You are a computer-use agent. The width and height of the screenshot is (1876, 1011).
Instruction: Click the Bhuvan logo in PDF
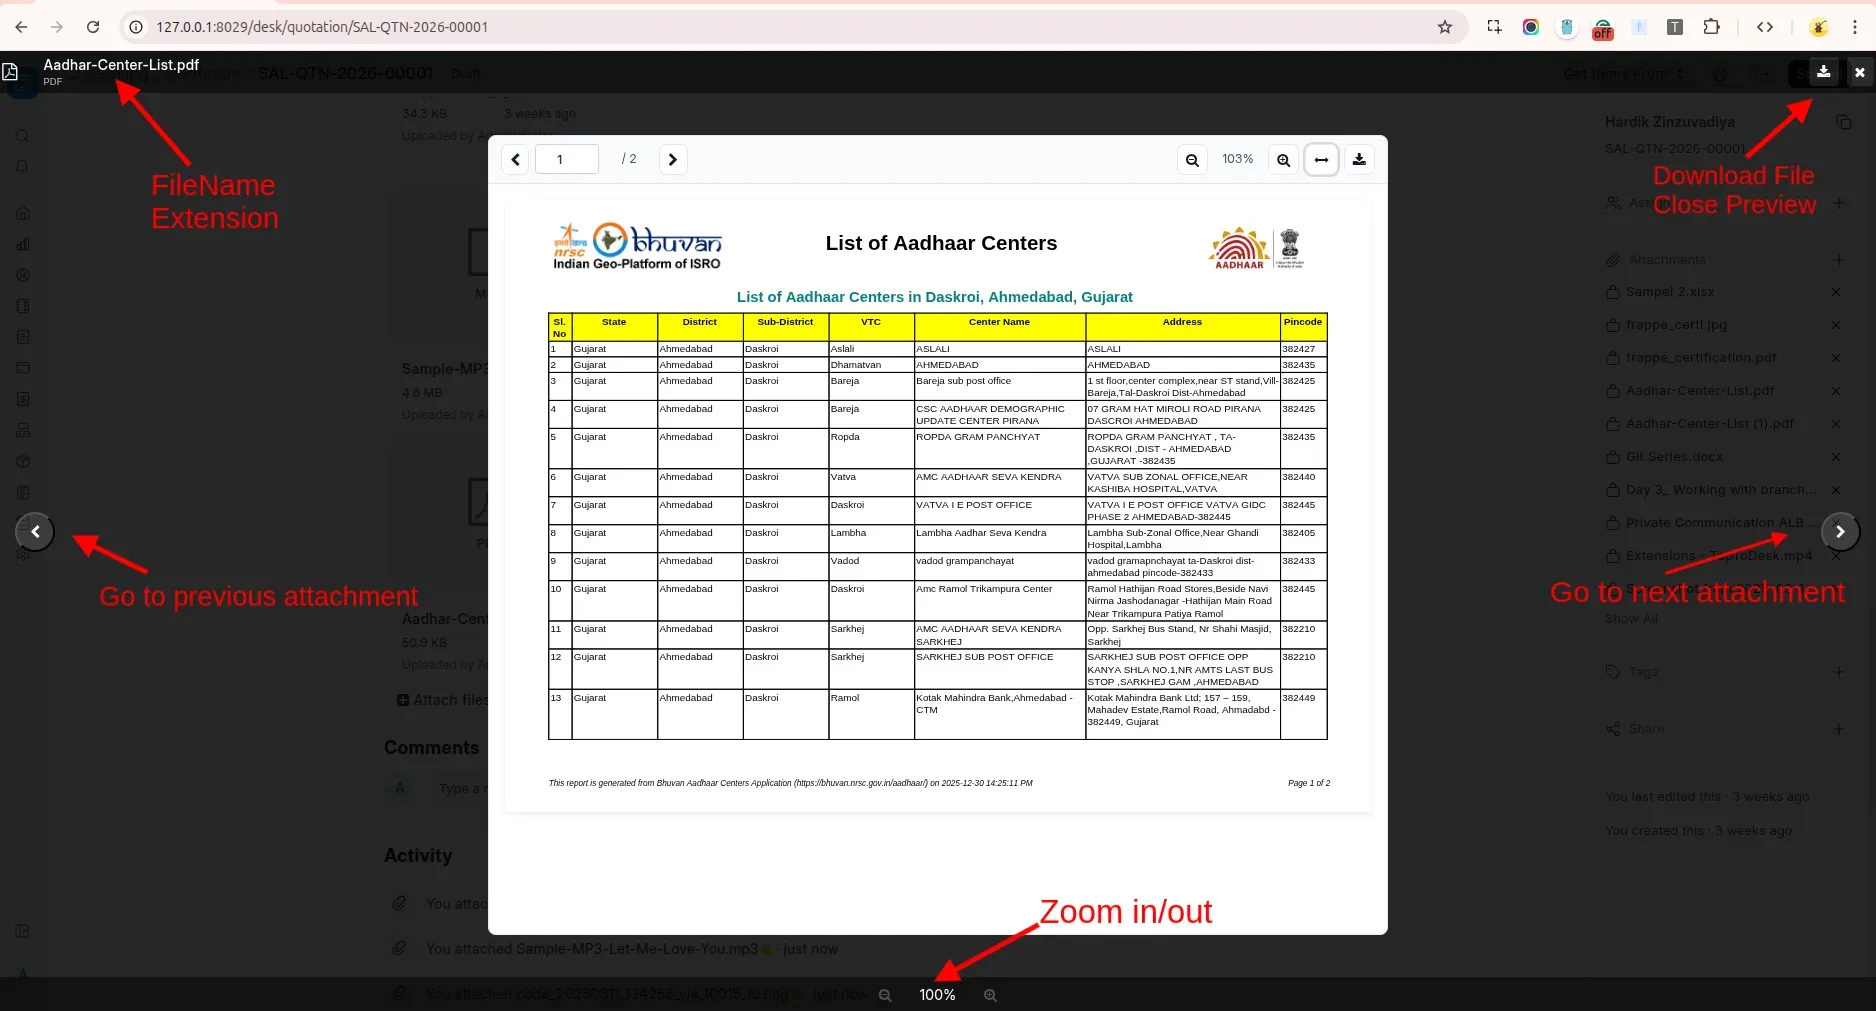(637, 247)
